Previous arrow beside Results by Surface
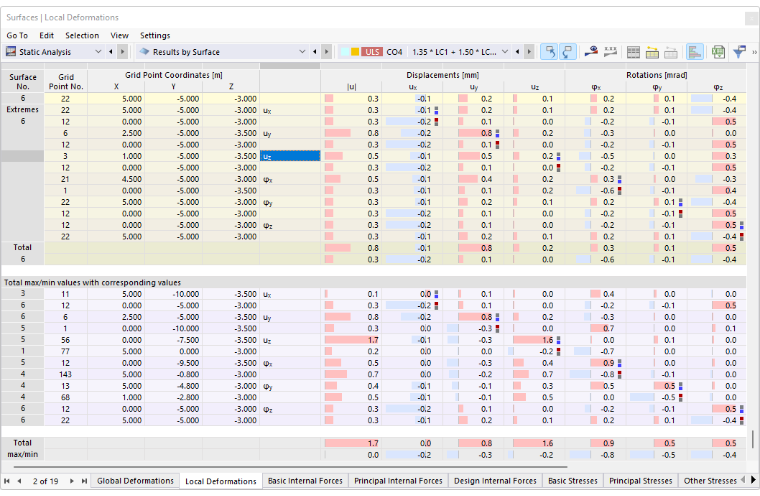 tap(315, 52)
